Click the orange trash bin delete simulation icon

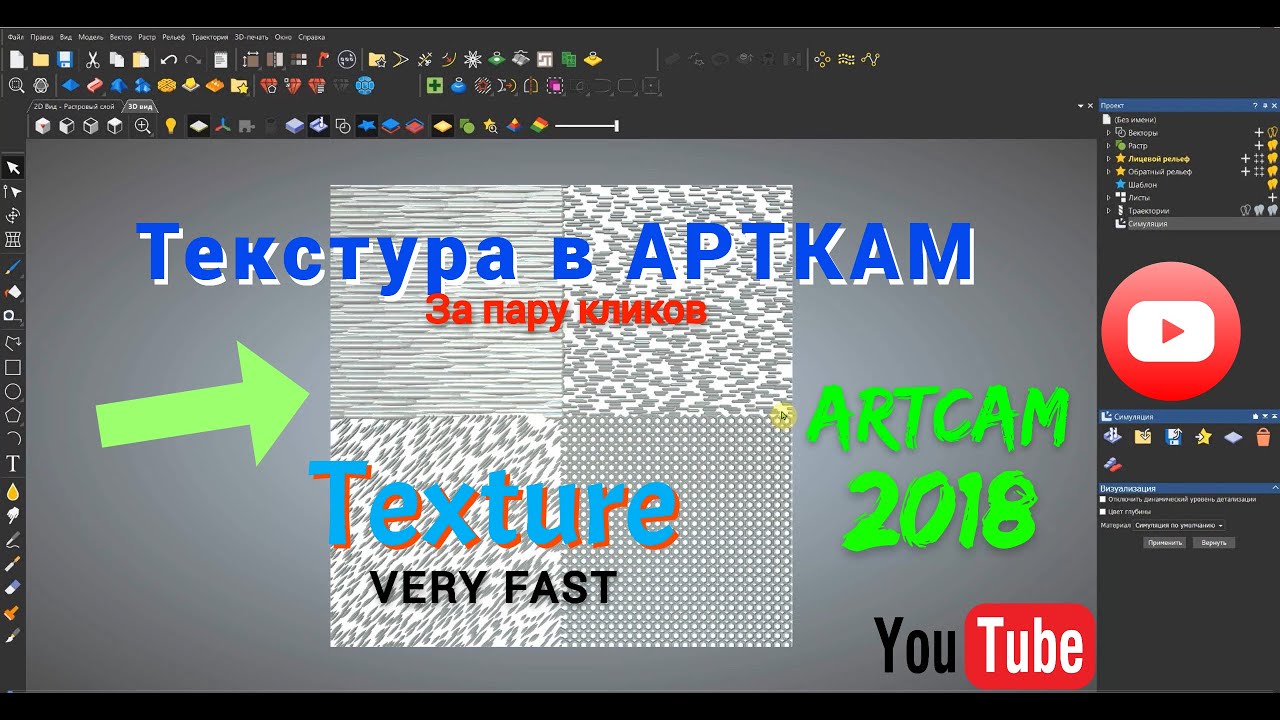[1263, 437]
